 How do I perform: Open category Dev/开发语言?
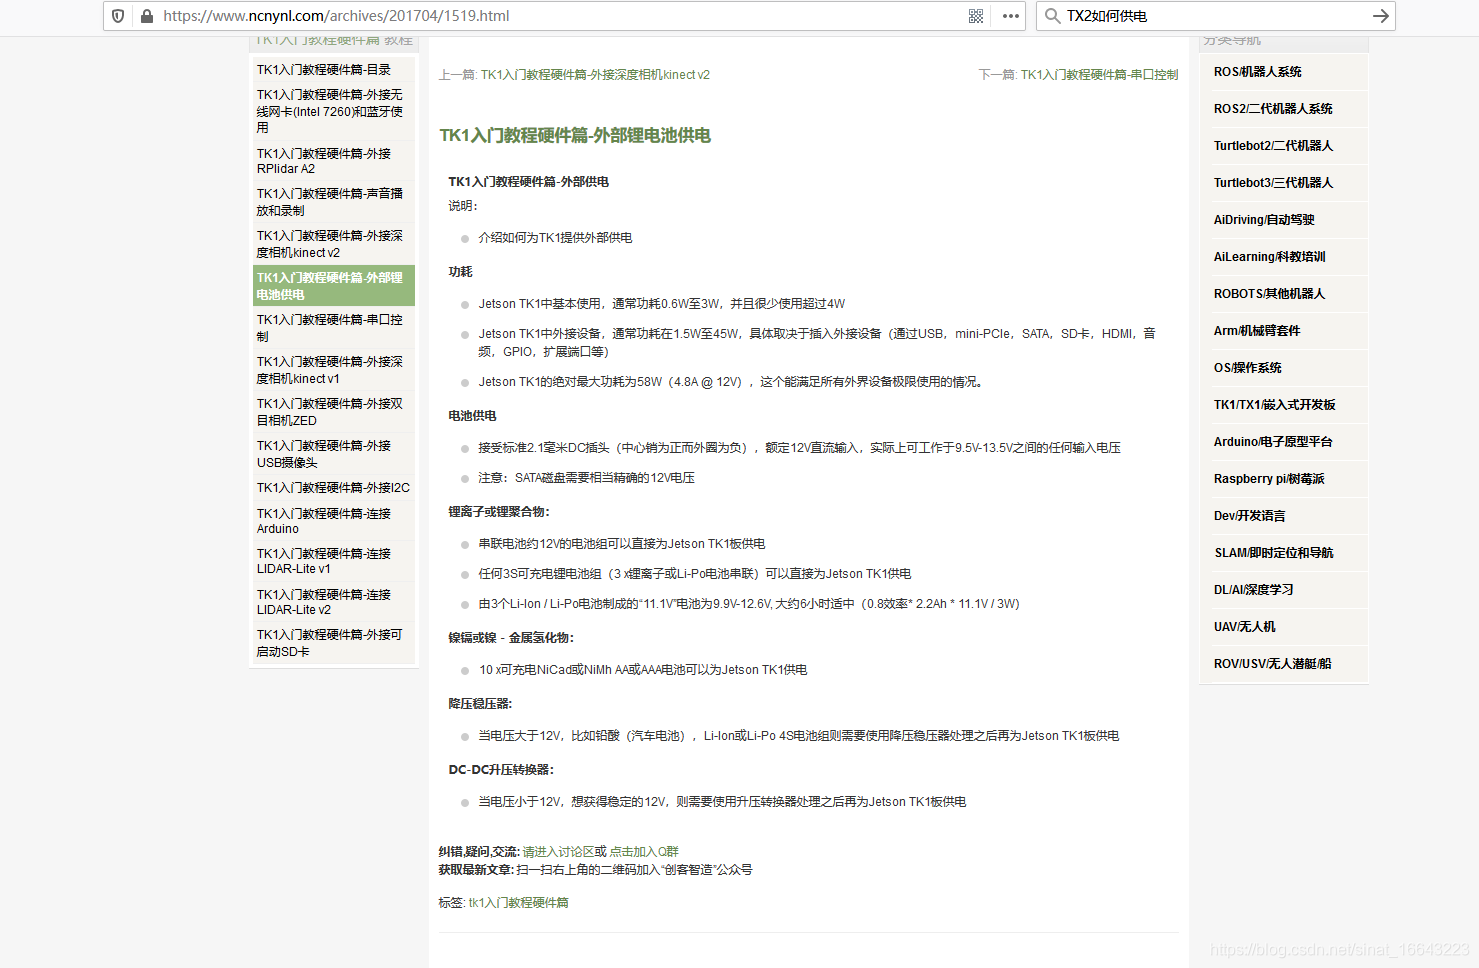1250,516
